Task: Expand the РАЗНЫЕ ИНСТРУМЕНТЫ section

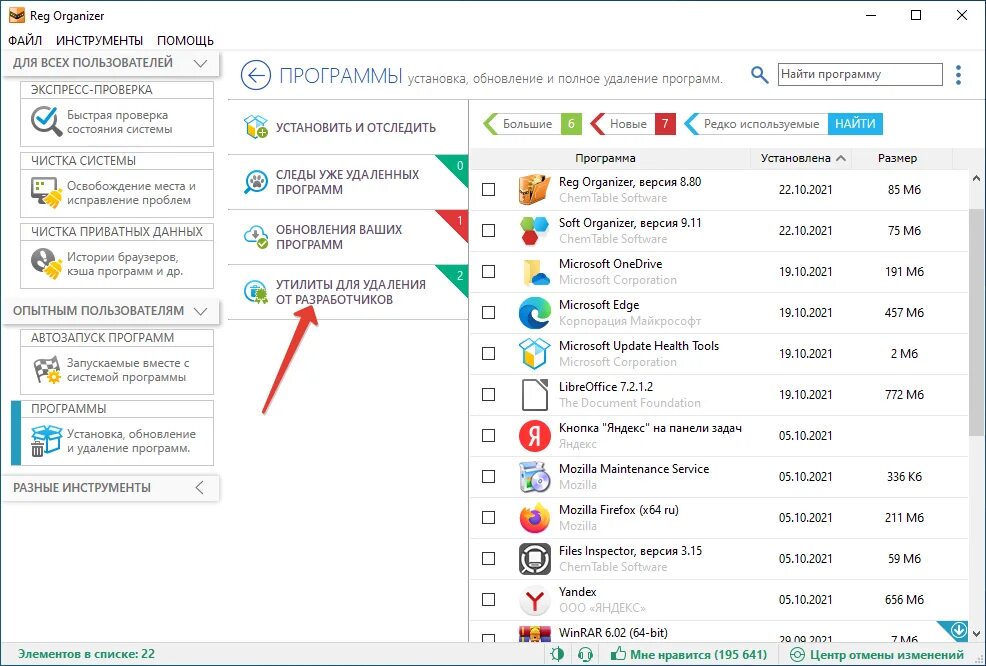Action: pyautogui.click(x=199, y=487)
